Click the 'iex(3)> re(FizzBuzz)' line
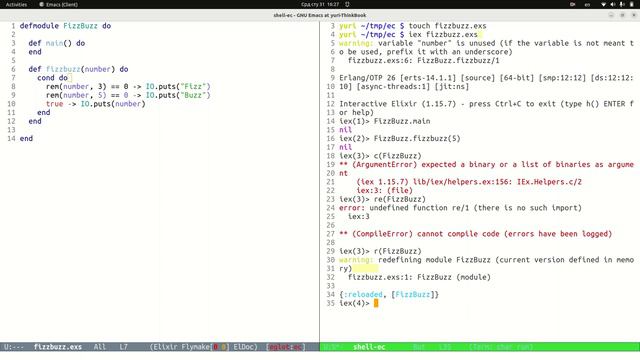The height and width of the screenshot is (360, 640). point(382,199)
